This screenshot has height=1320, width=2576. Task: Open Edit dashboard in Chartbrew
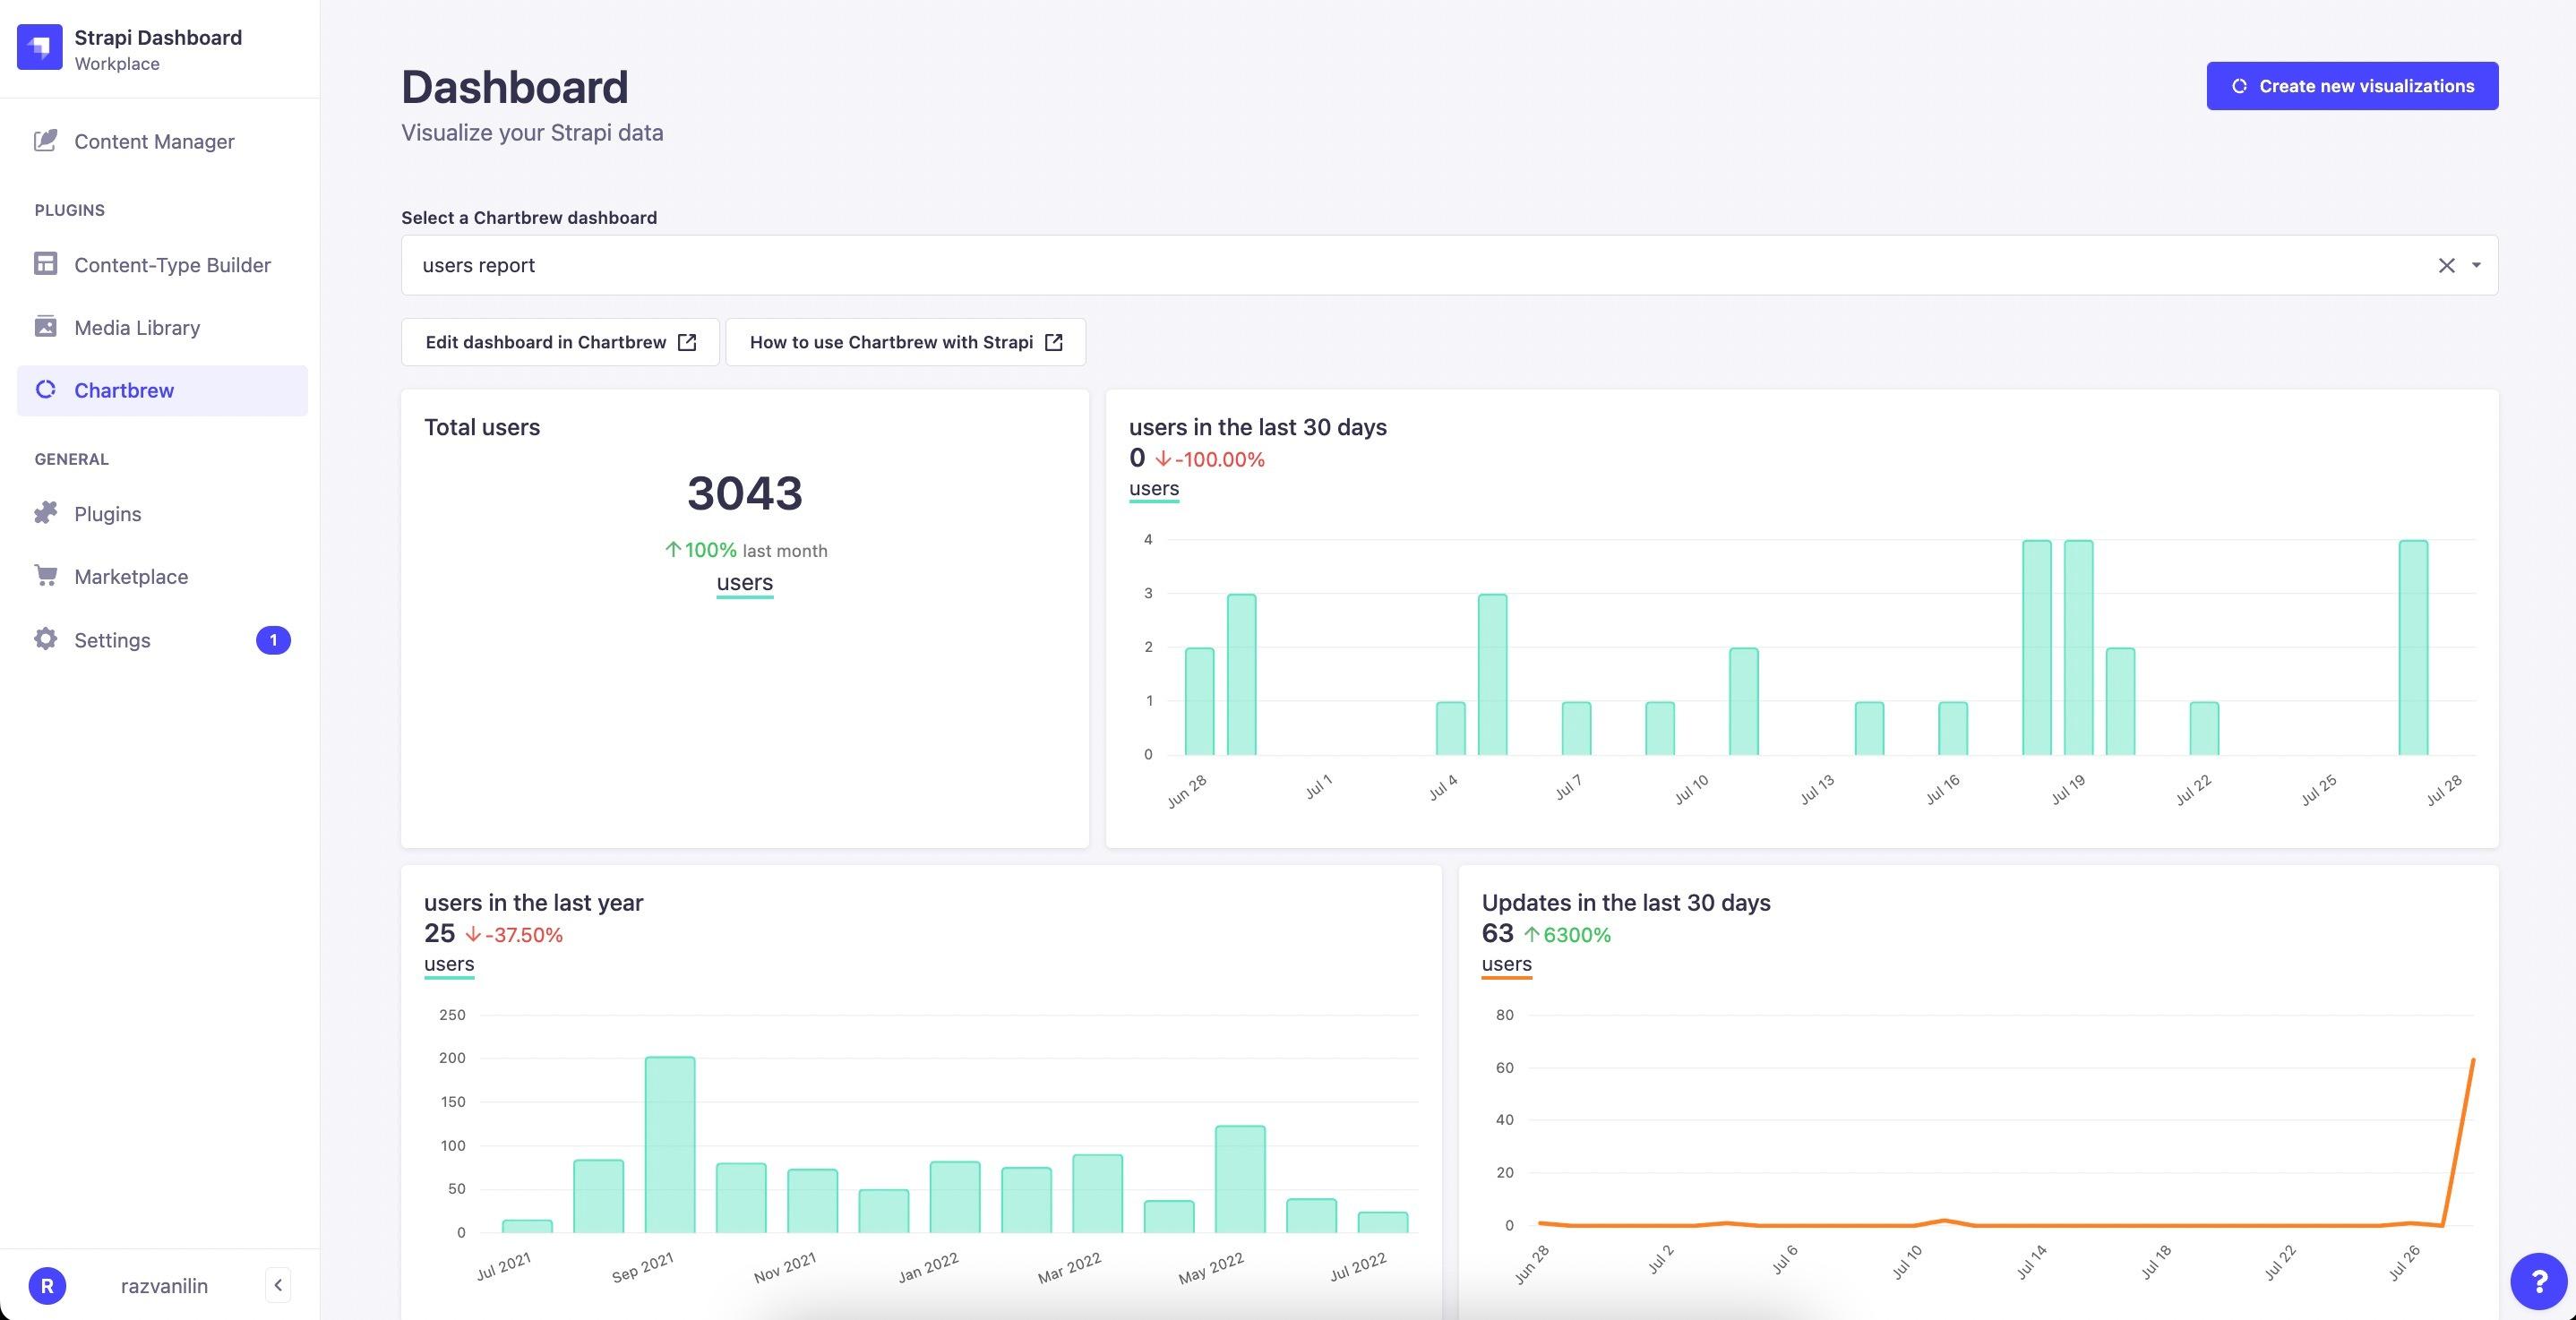(x=560, y=342)
